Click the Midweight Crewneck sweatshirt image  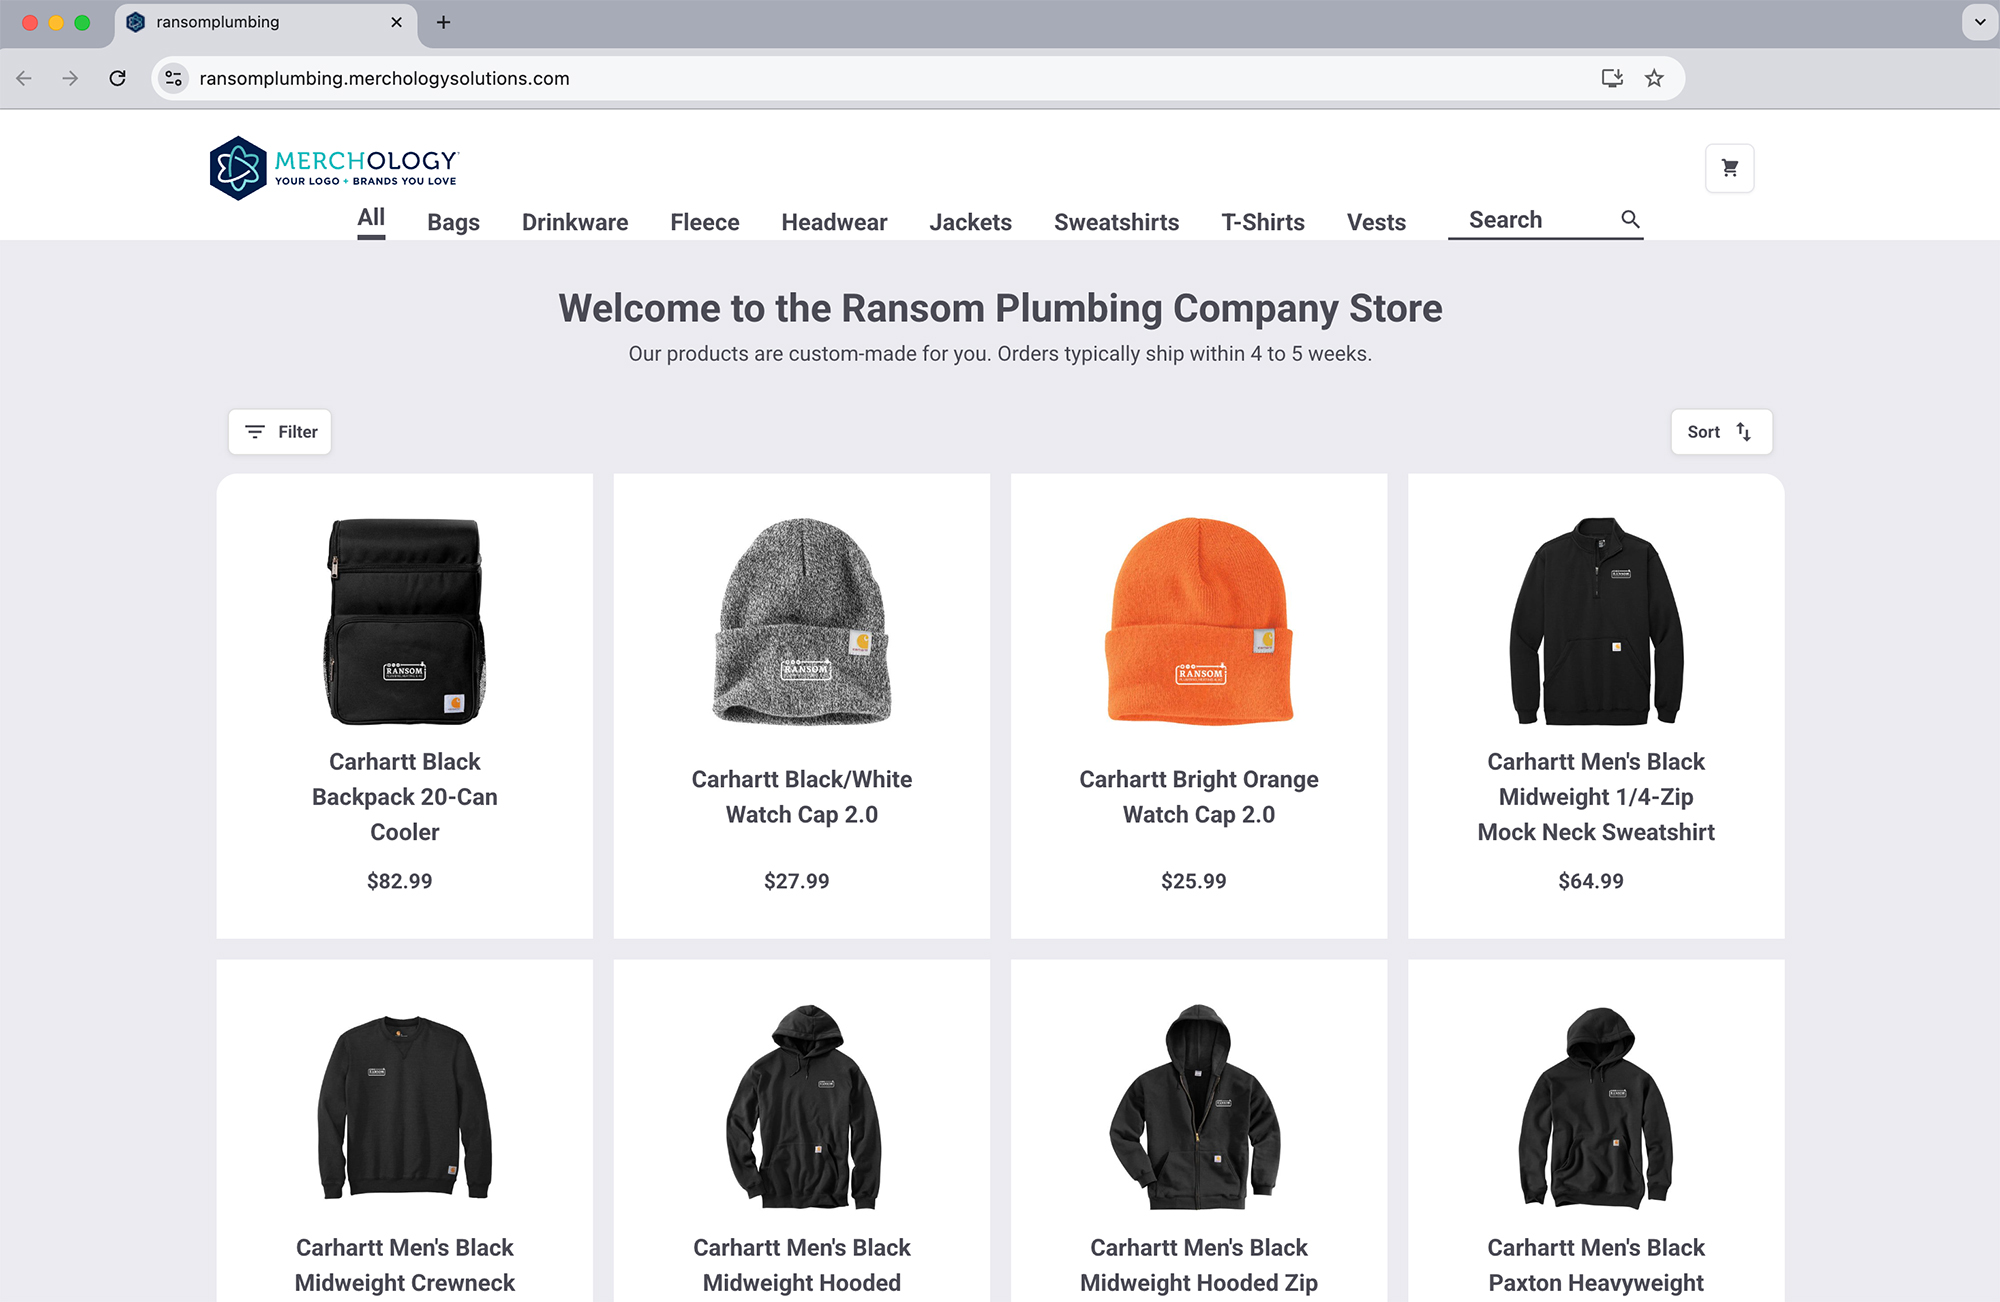(x=405, y=1107)
